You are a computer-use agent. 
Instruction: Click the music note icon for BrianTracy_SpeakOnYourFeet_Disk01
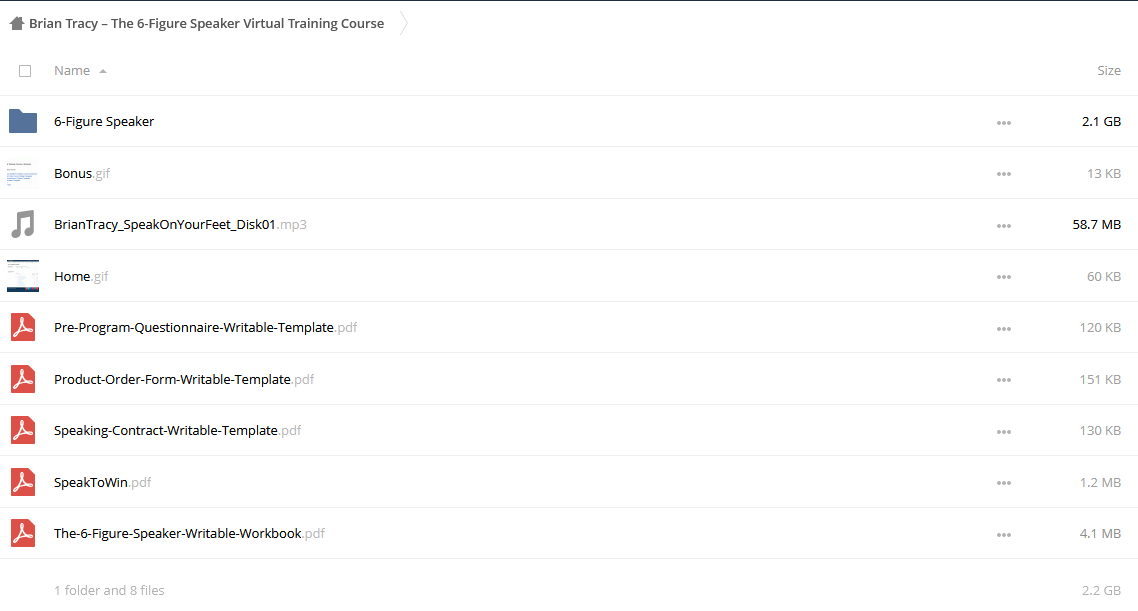23,224
